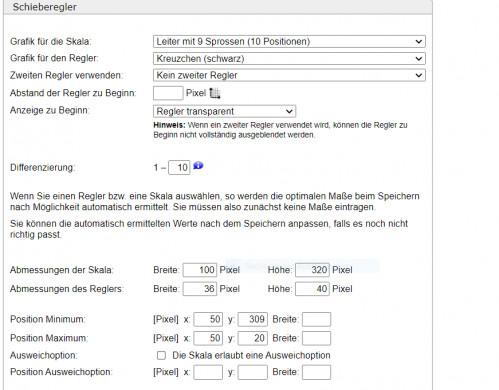Enable the Ausweichoption checkbox

161,356
